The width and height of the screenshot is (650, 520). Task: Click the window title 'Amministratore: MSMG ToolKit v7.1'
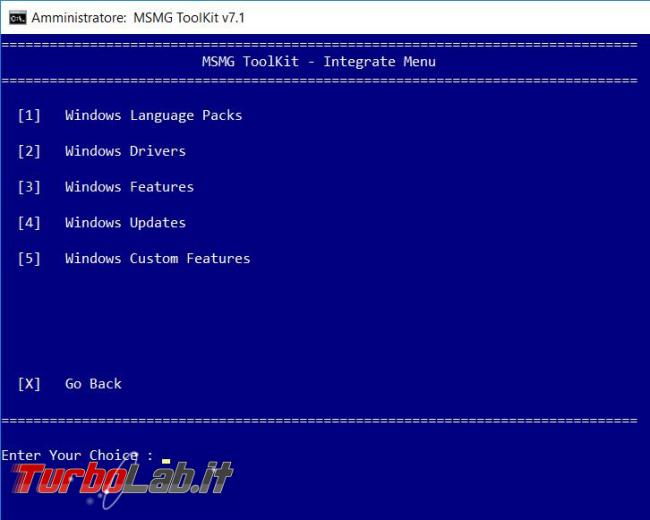[138, 18]
